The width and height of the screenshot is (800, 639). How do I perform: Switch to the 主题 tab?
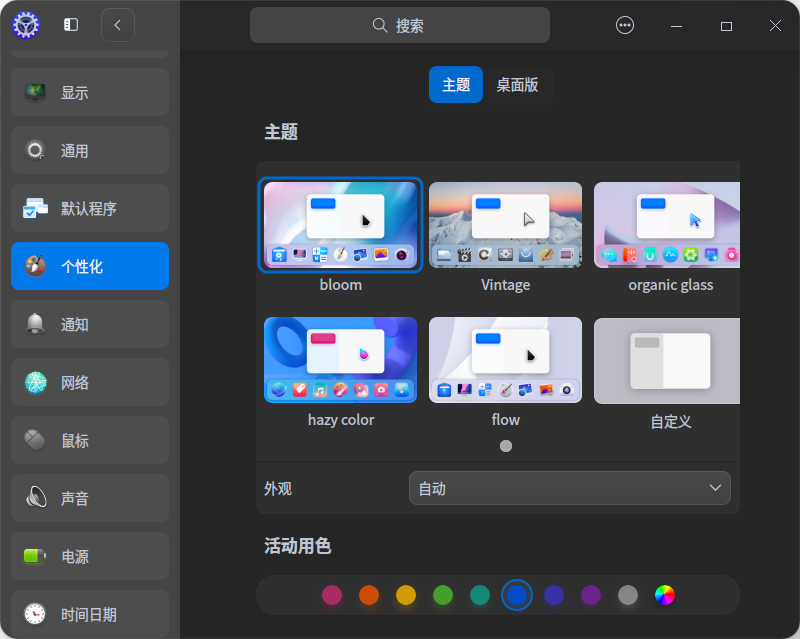tap(456, 85)
